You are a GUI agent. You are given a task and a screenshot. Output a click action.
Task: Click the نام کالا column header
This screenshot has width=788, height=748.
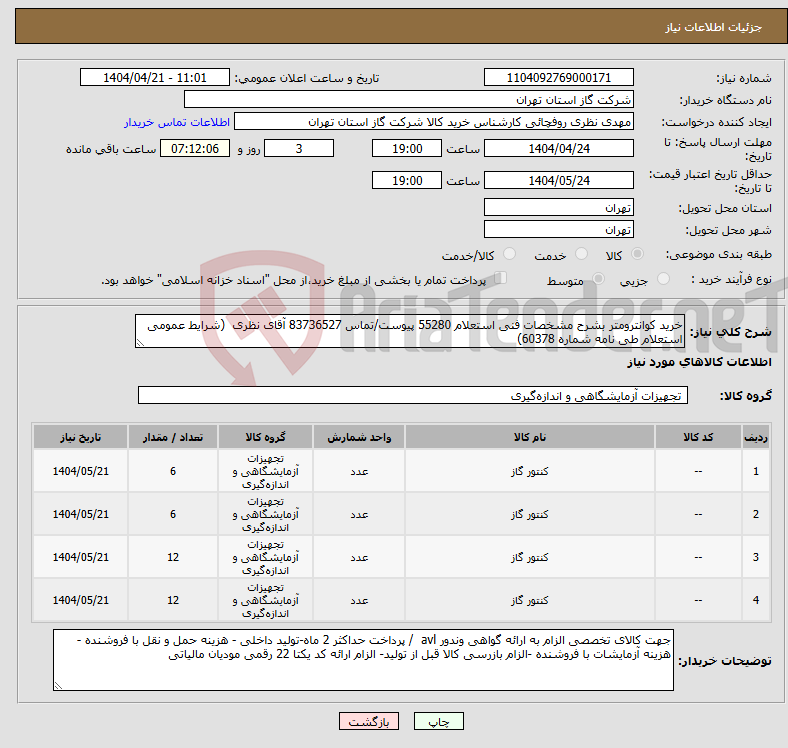(x=530, y=437)
